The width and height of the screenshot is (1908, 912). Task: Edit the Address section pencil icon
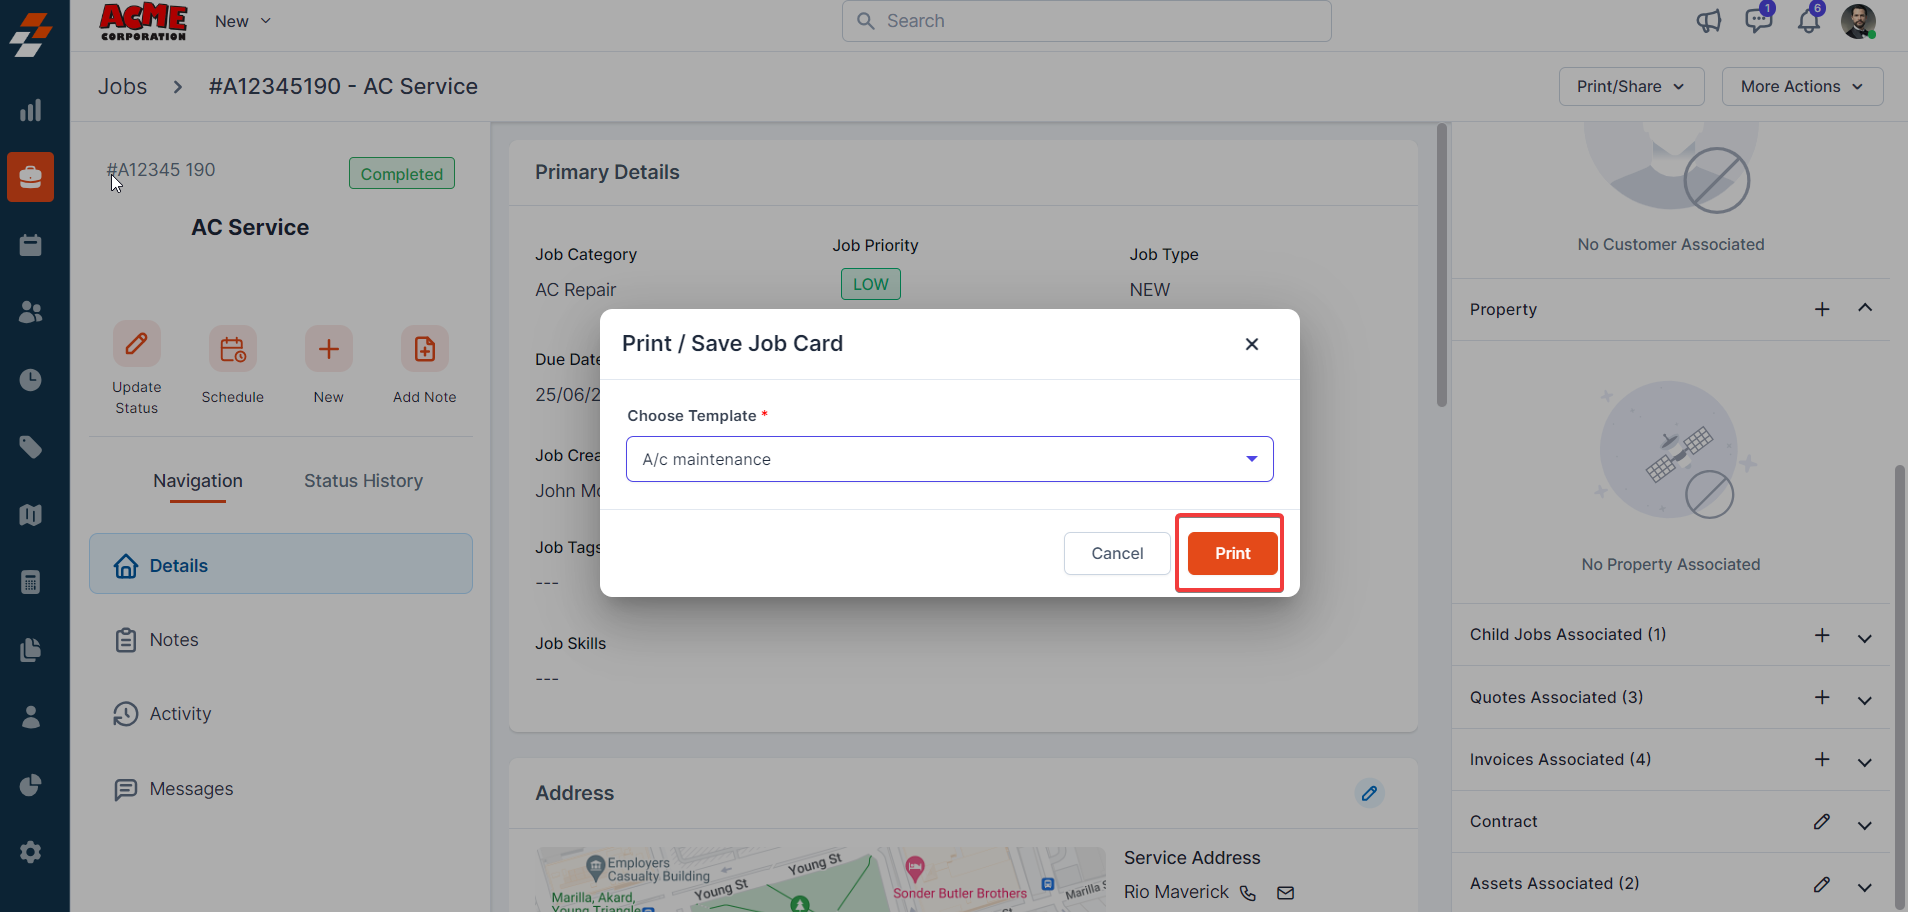tap(1369, 793)
